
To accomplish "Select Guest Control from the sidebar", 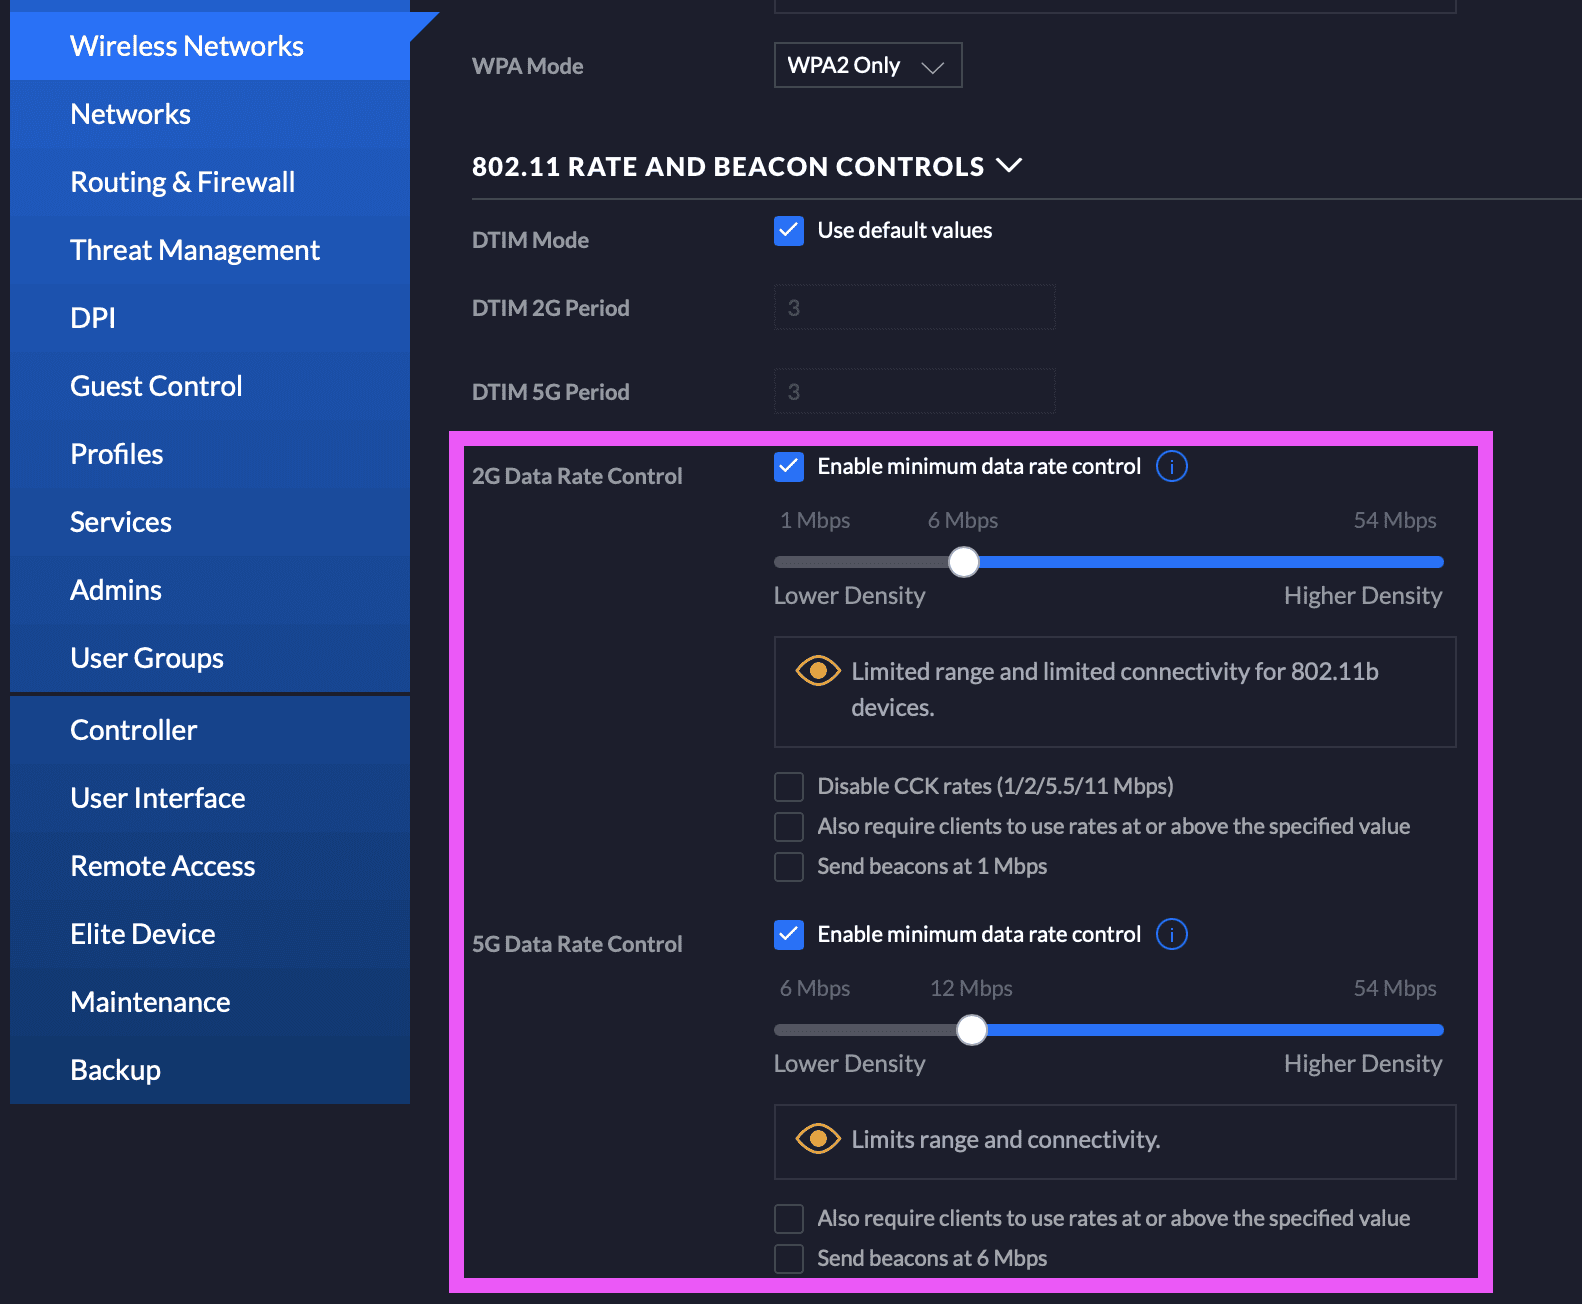I will coord(156,386).
